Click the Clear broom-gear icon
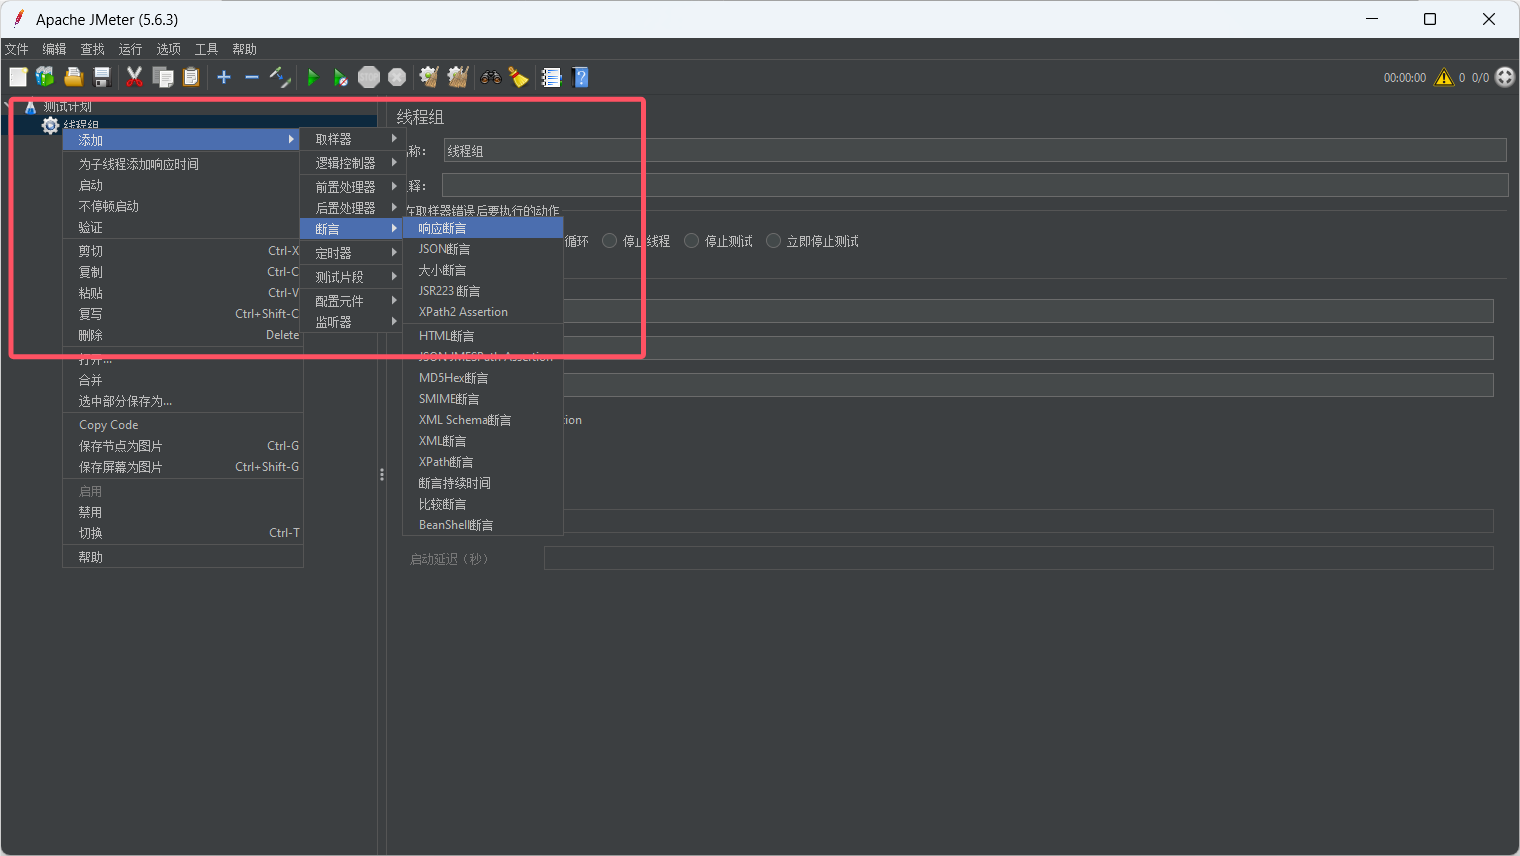Image resolution: width=1520 pixels, height=856 pixels. (429, 77)
